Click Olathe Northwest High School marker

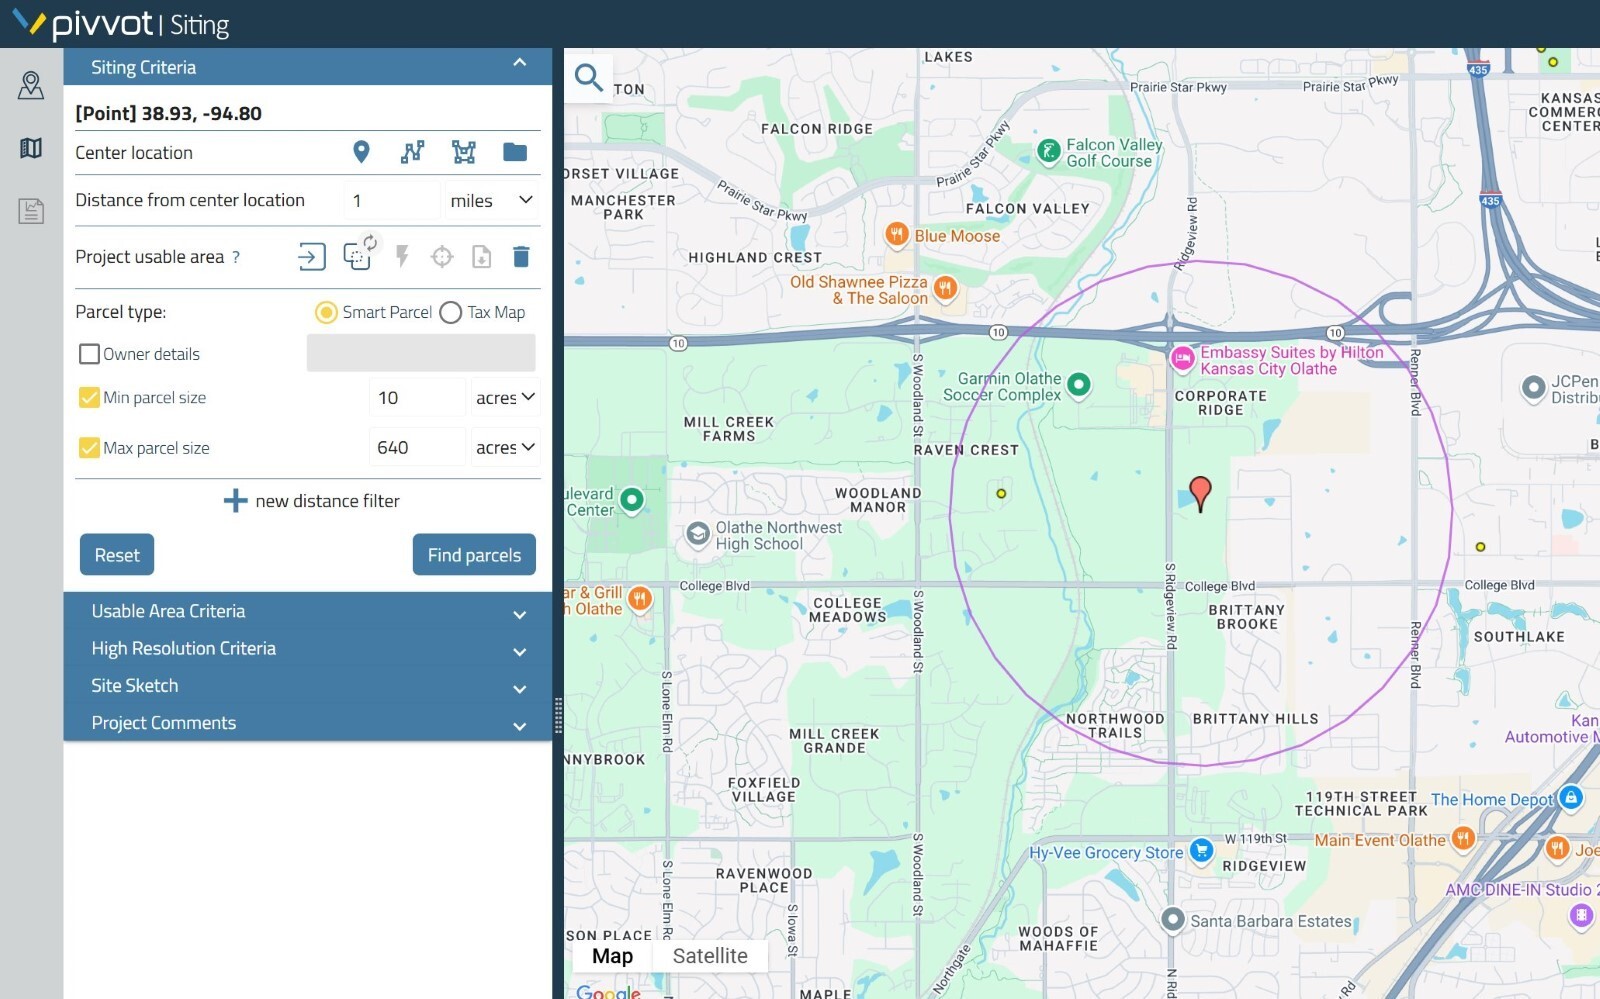[x=697, y=535]
